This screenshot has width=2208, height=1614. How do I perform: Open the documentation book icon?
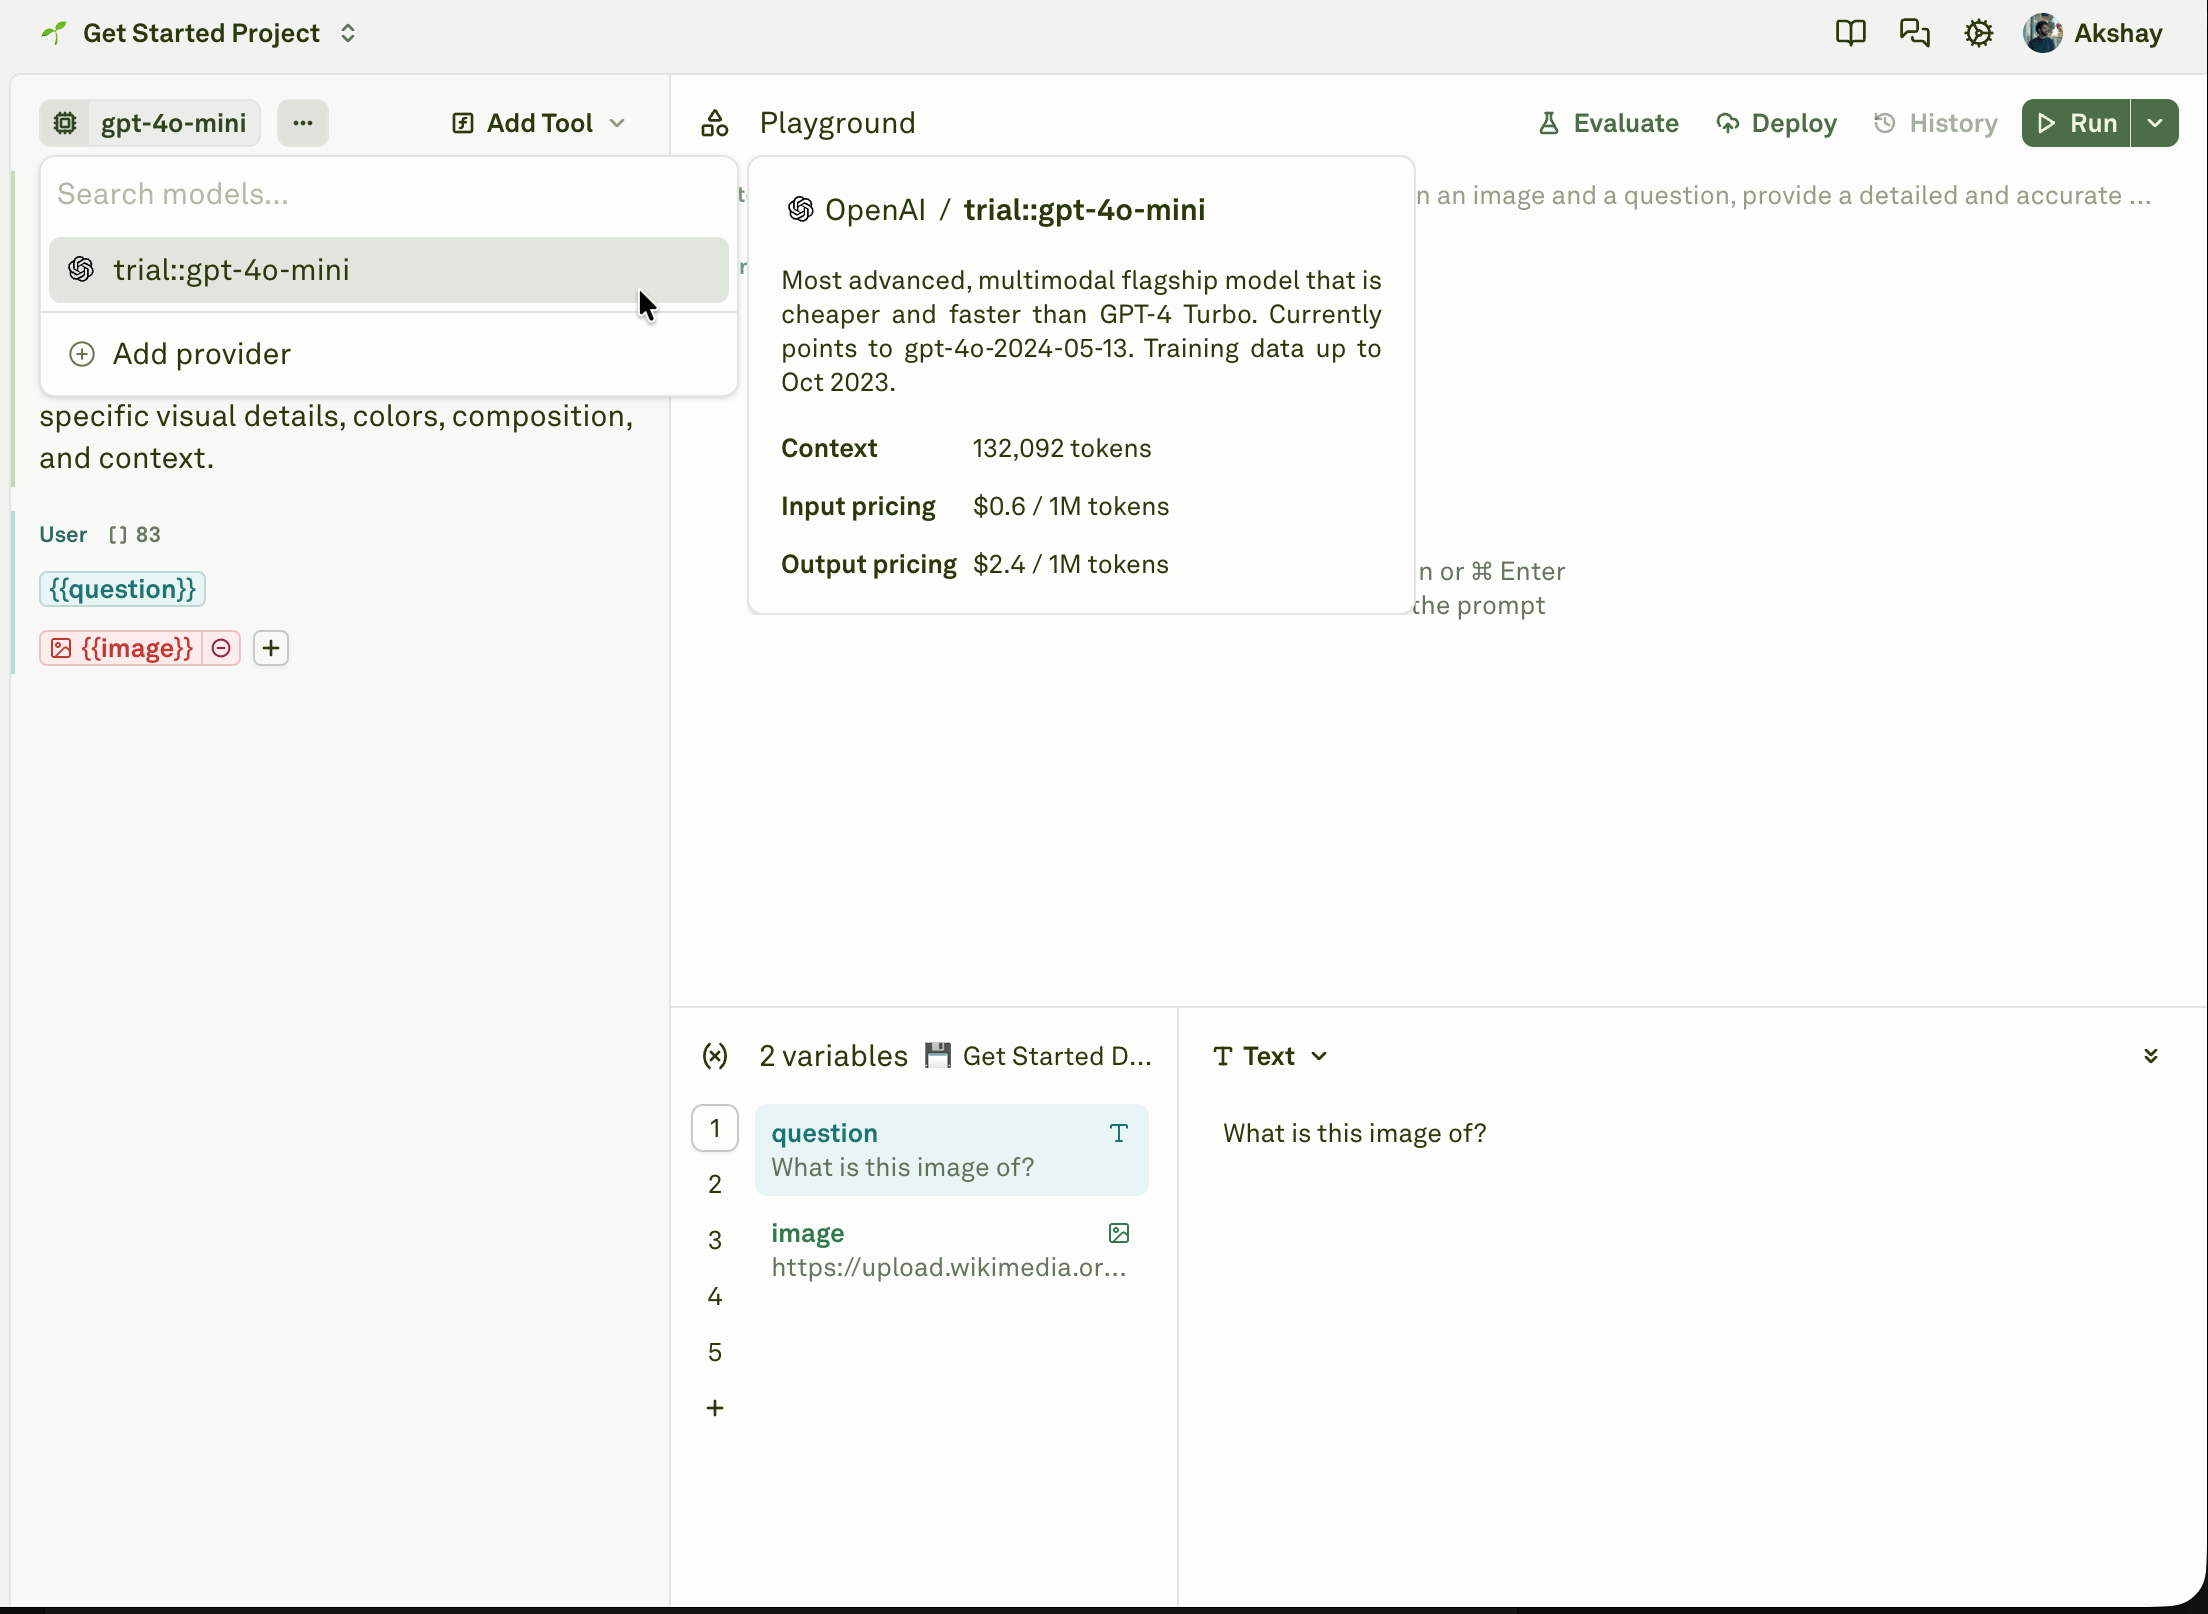point(1850,33)
